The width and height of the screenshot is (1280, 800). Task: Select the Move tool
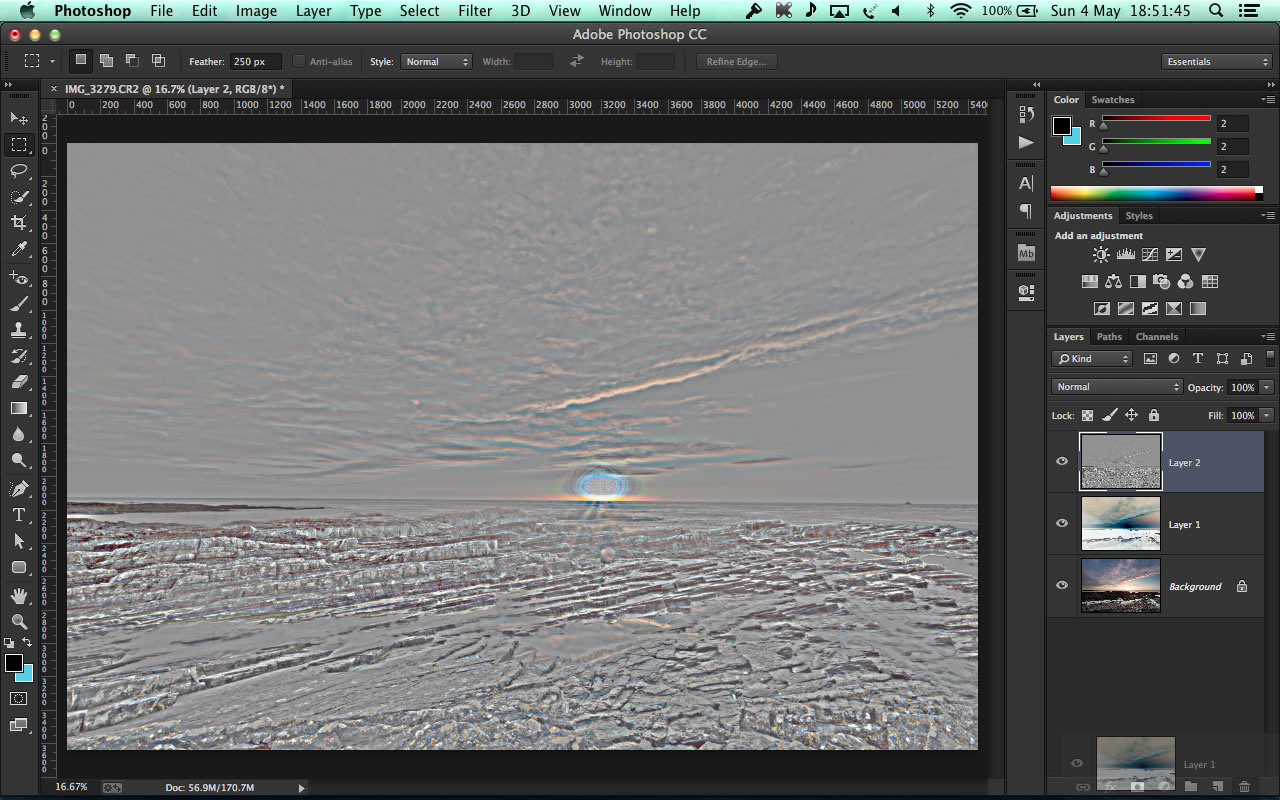18,118
